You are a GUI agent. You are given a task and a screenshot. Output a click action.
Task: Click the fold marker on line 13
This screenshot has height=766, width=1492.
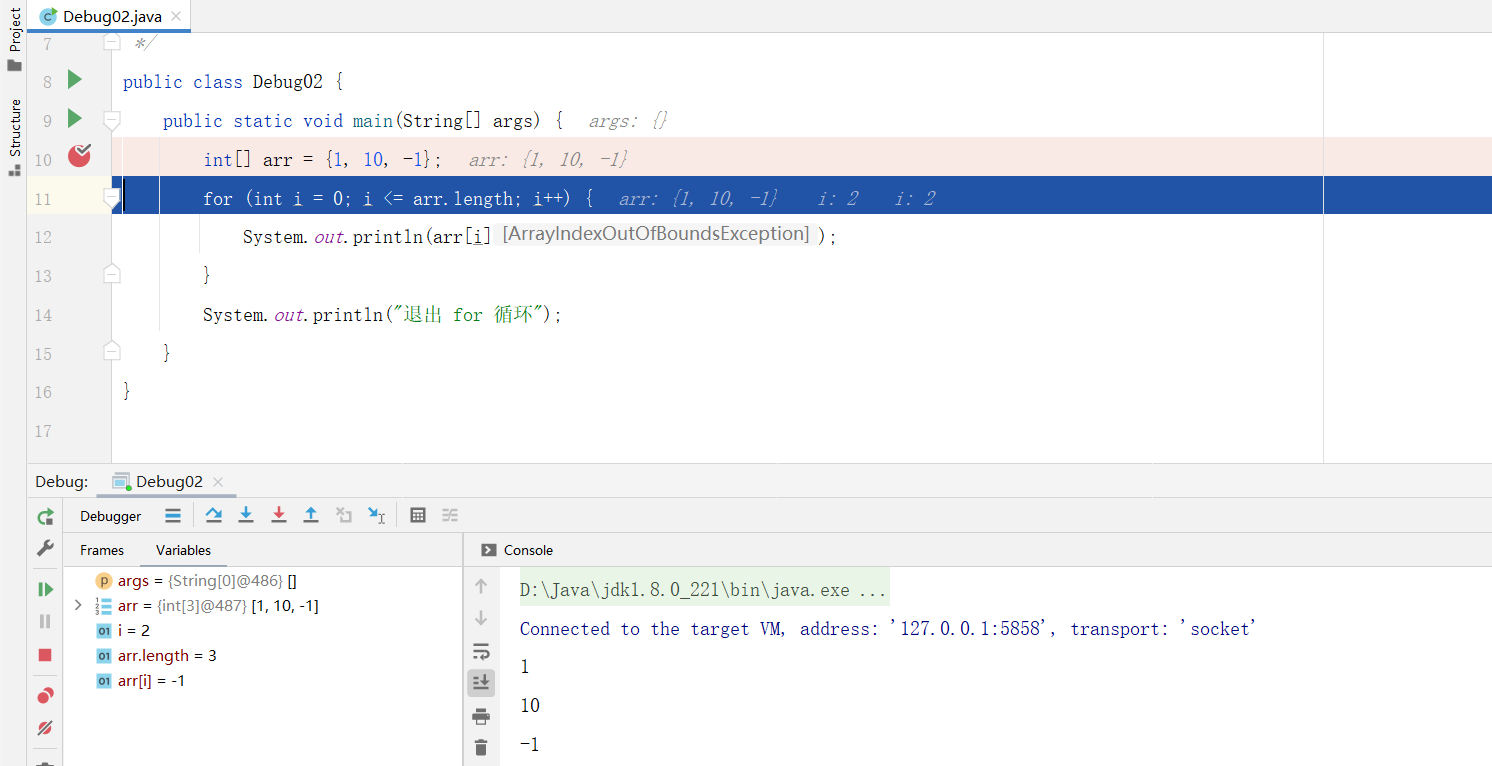coord(112,273)
